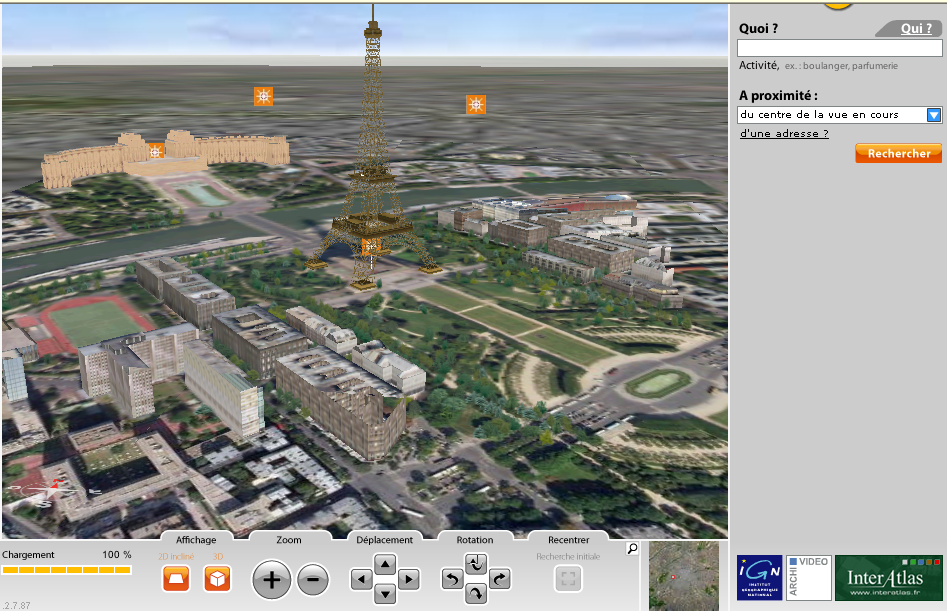Tilt the view using top Rotation arrow
The width and height of the screenshot is (947, 611).
point(476,563)
